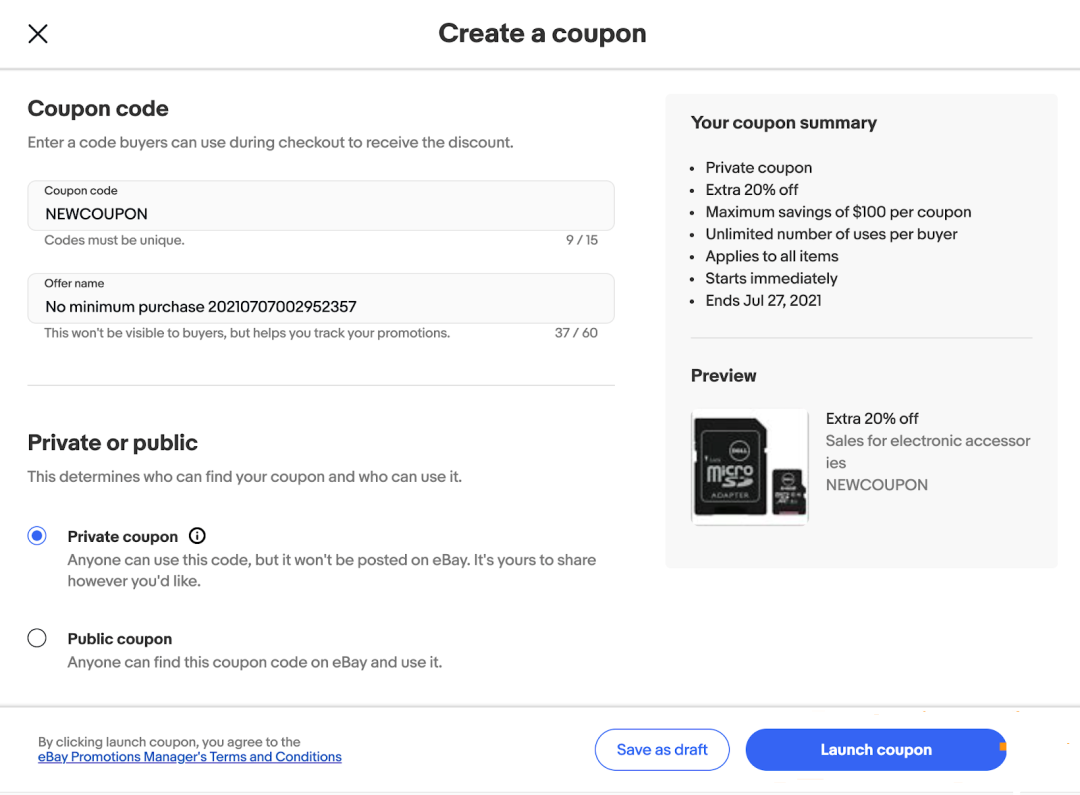Screen dimensions: 1080x795
Task: Click the Private coupon label text
Action: tap(123, 537)
